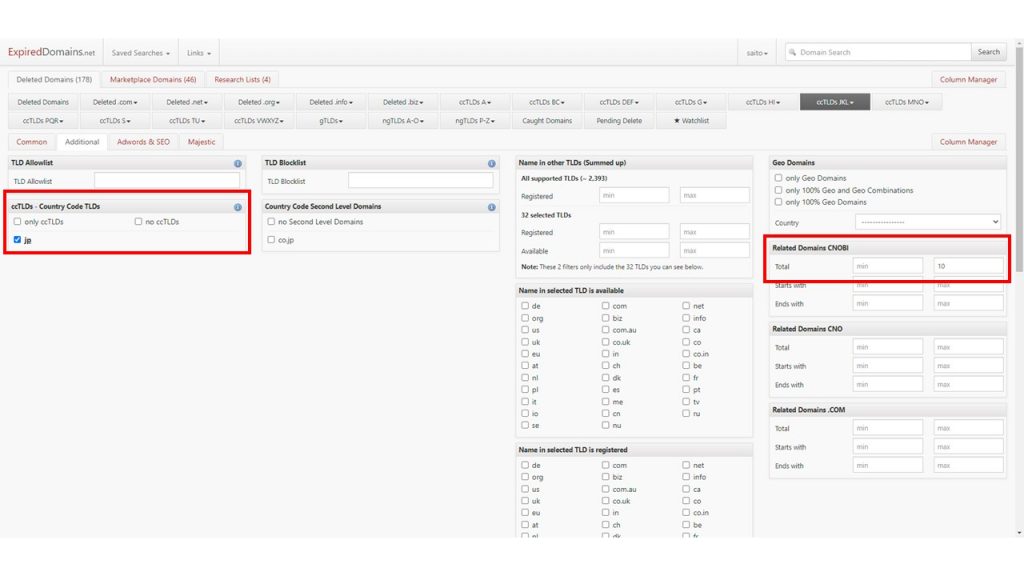Click the ExpiredDomains.net logo

pos(51,52)
